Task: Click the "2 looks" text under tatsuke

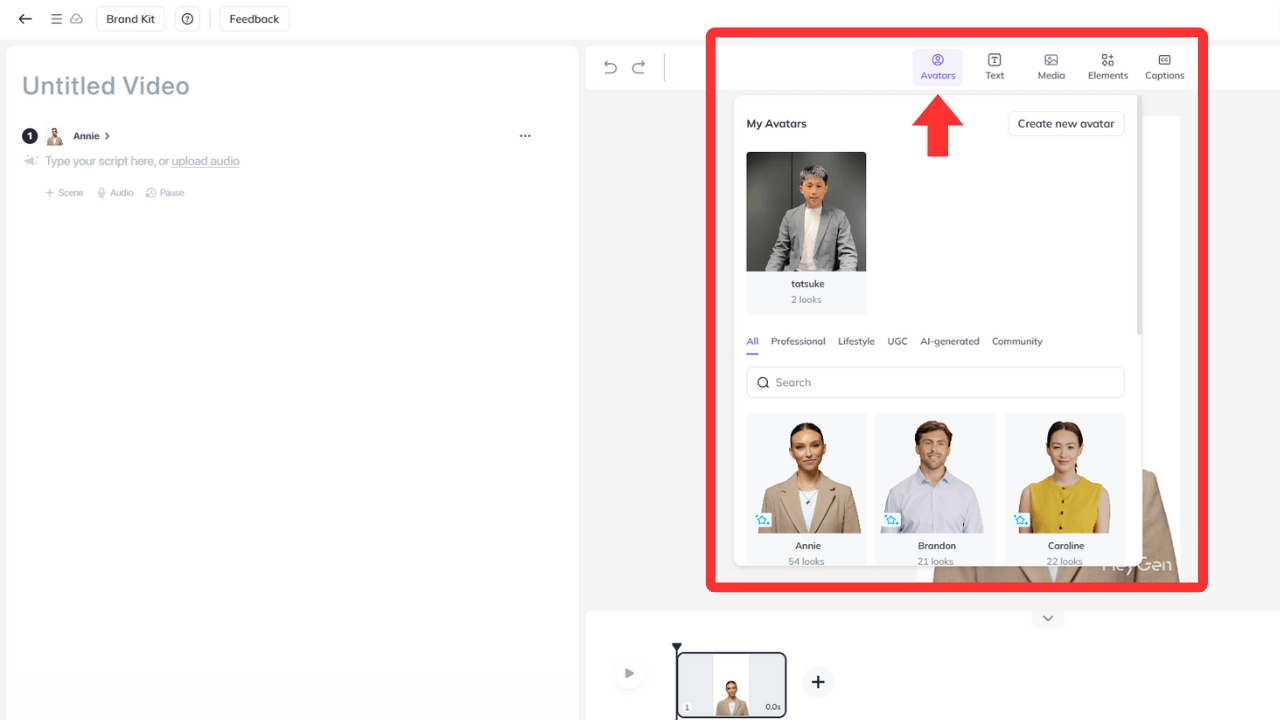Action: coord(806,300)
